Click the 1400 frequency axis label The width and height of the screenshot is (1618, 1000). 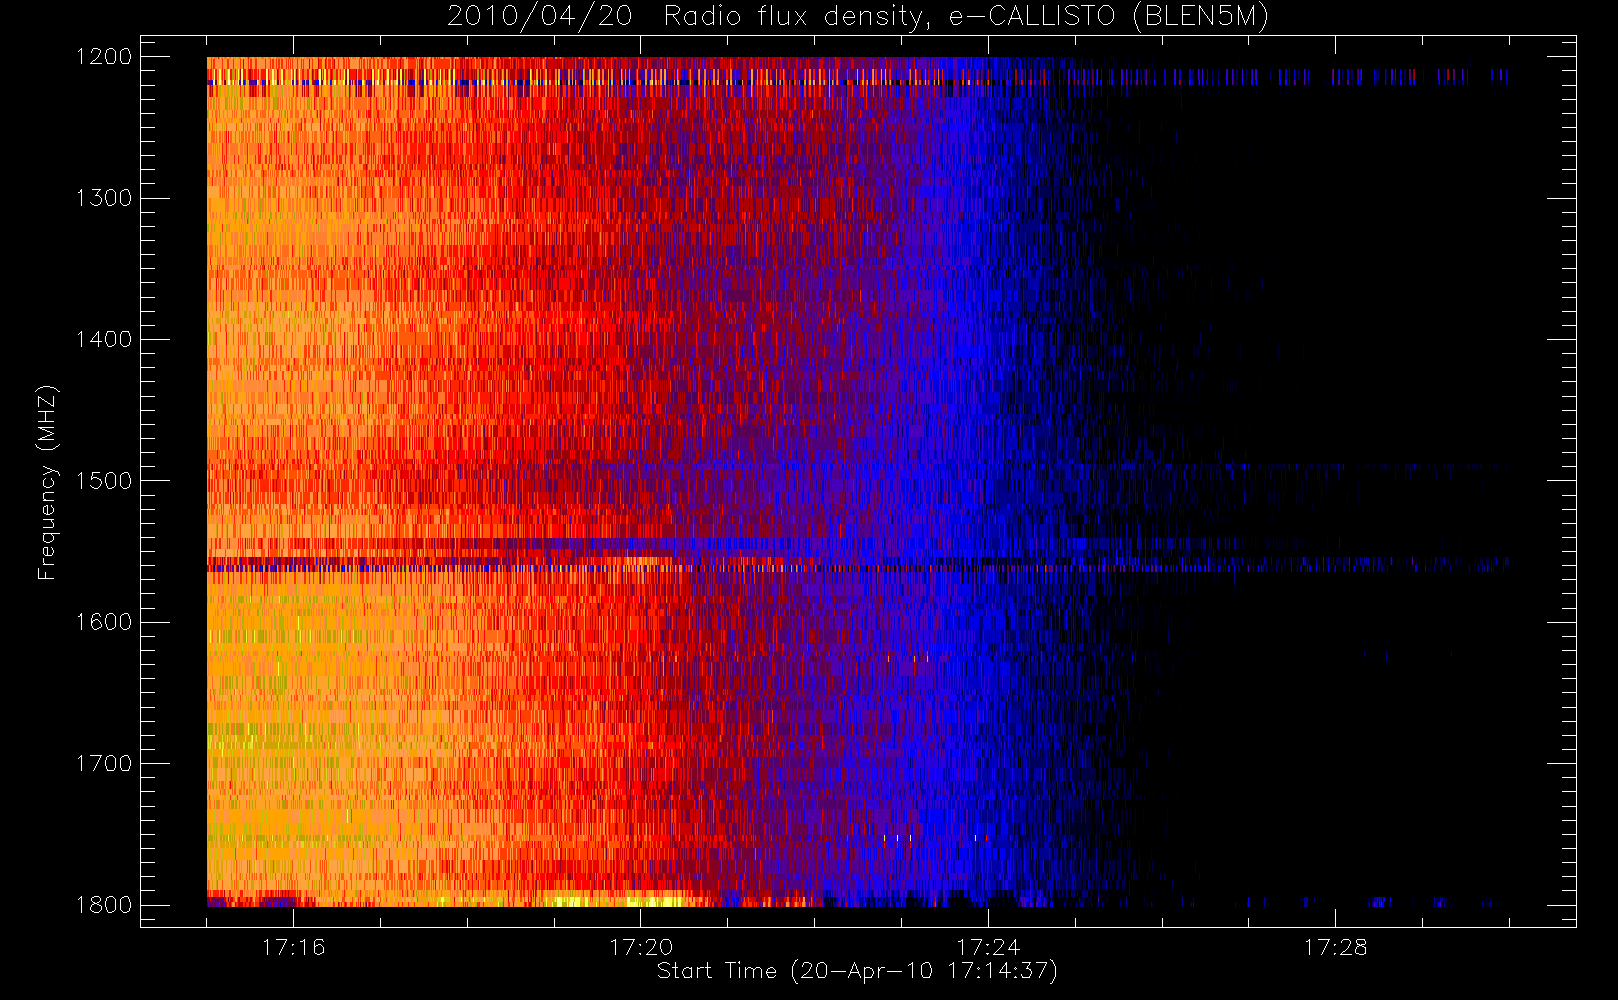(104, 339)
